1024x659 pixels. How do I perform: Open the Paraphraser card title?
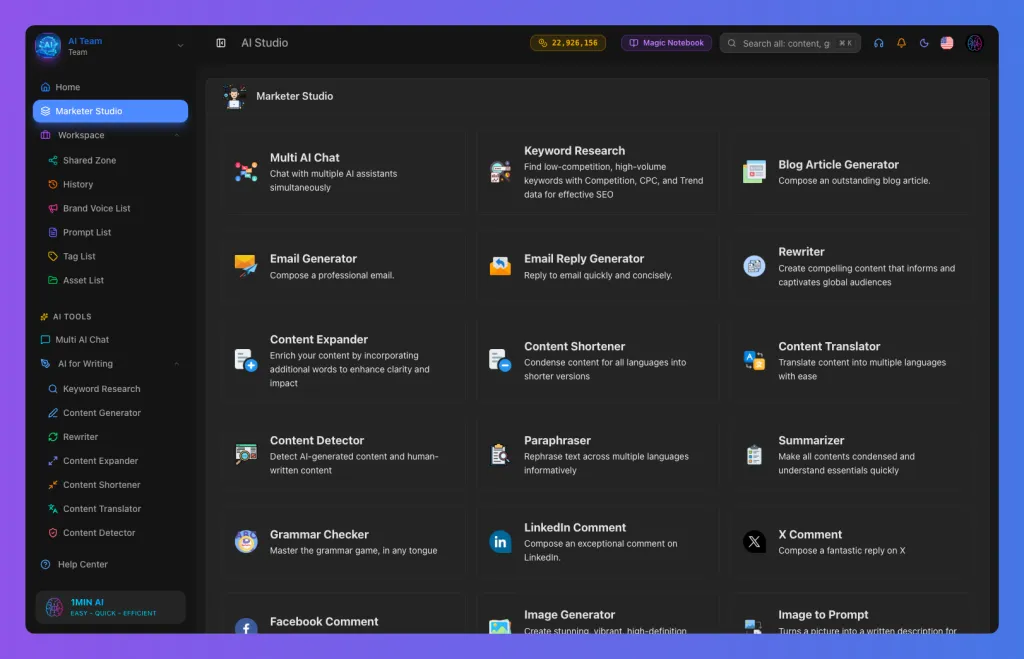(x=557, y=440)
